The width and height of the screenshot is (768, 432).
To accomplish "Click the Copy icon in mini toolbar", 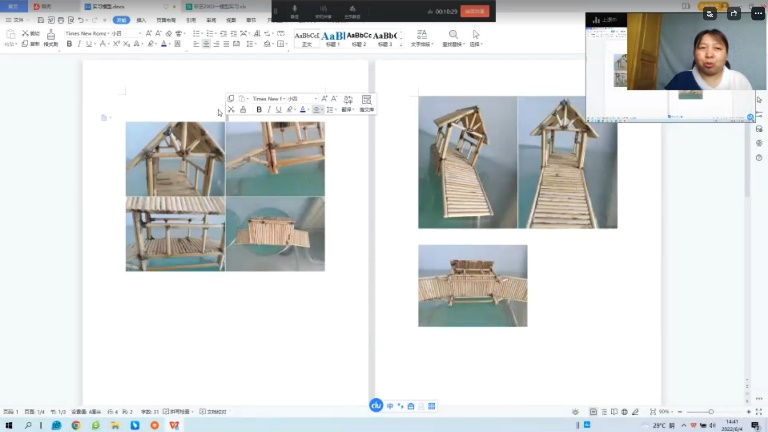I will click(x=231, y=99).
